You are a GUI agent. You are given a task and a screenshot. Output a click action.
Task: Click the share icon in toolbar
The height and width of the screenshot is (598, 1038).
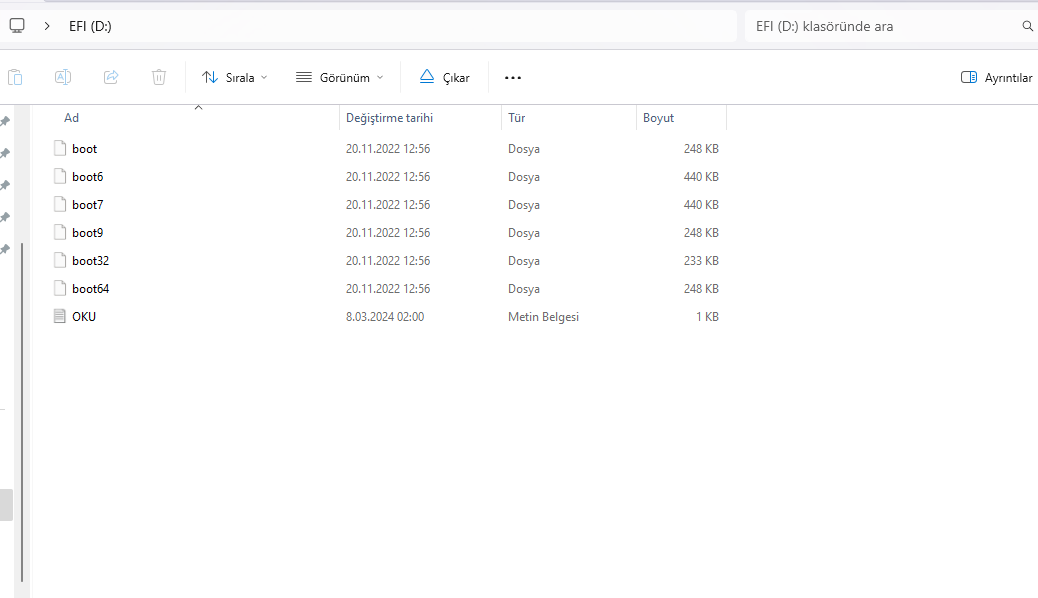coord(111,77)
